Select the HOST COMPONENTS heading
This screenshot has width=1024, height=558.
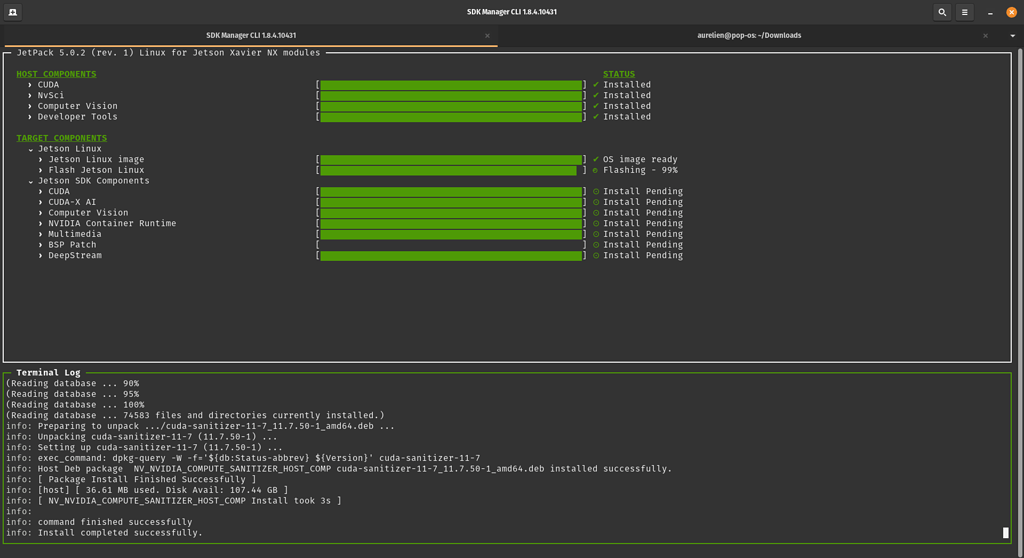[56, 74]
